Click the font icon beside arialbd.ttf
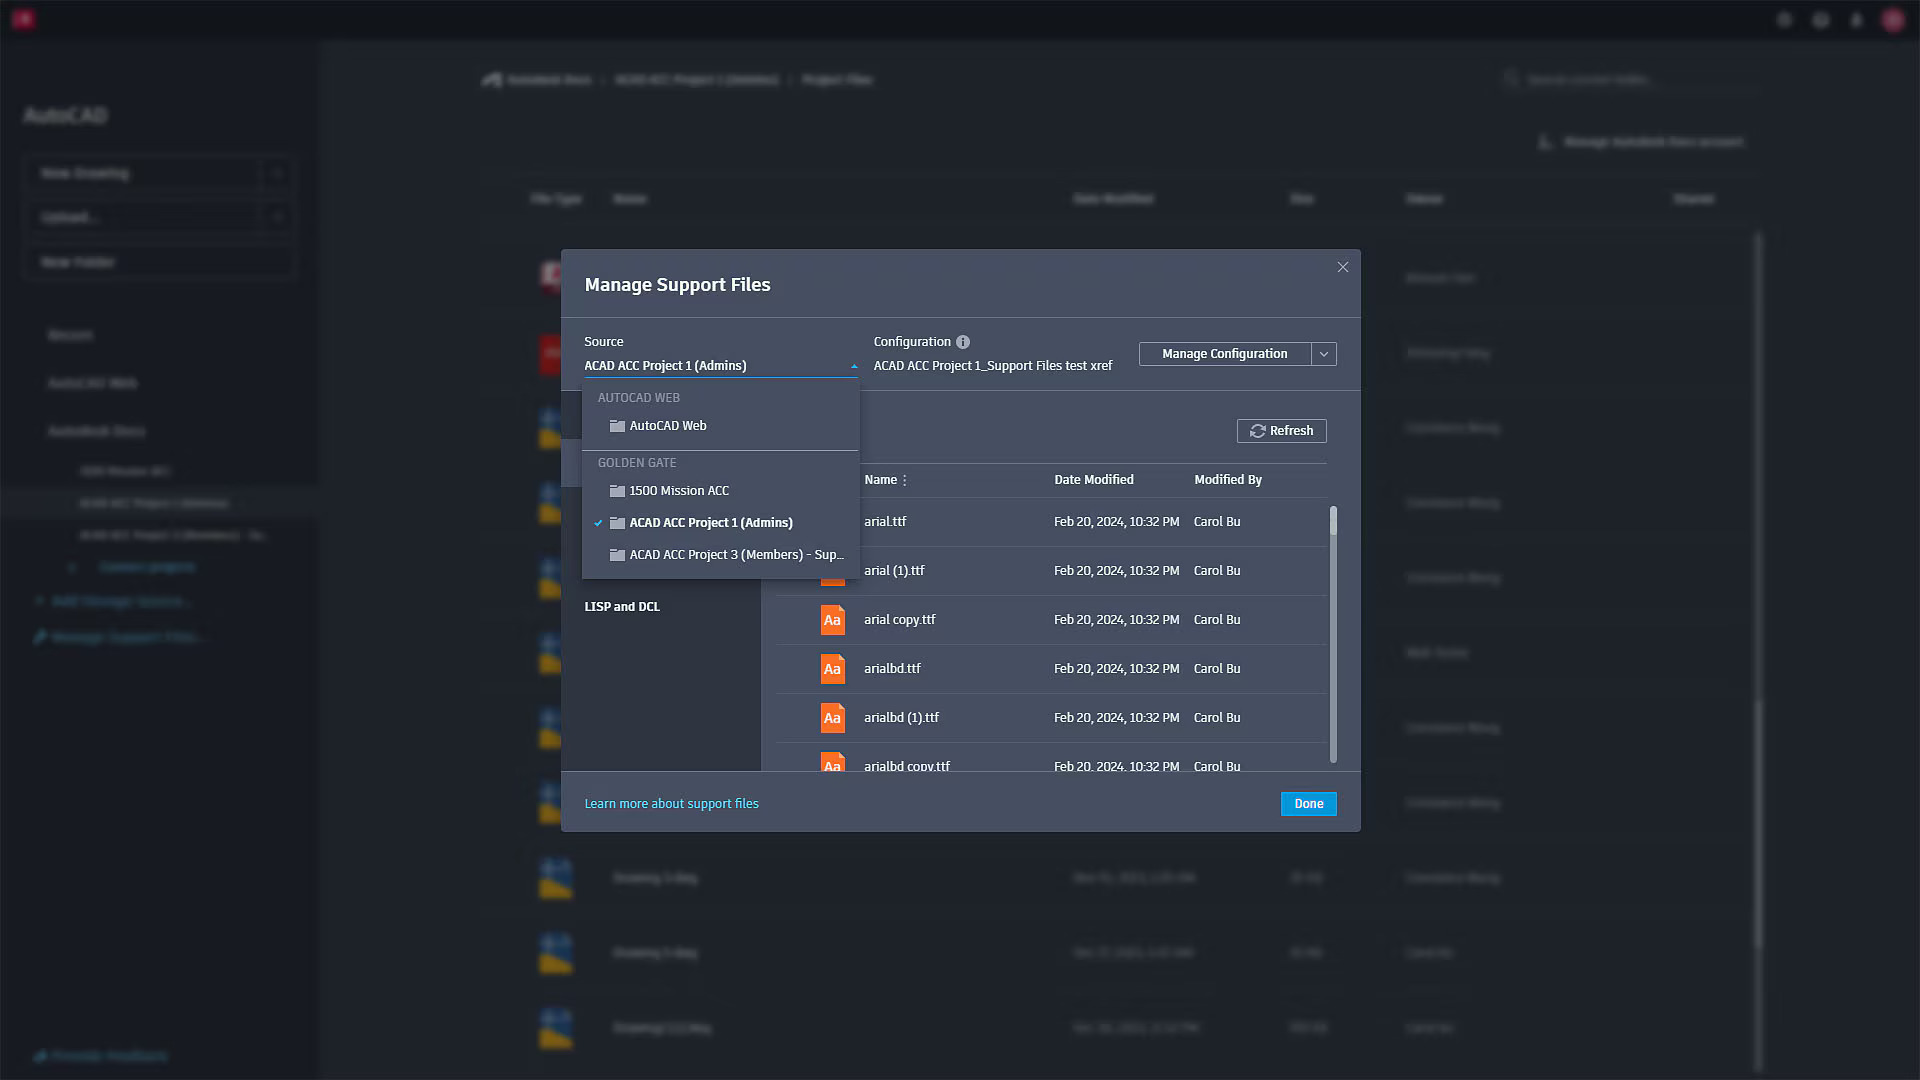1920x1080 pixels. click(832, 669)
